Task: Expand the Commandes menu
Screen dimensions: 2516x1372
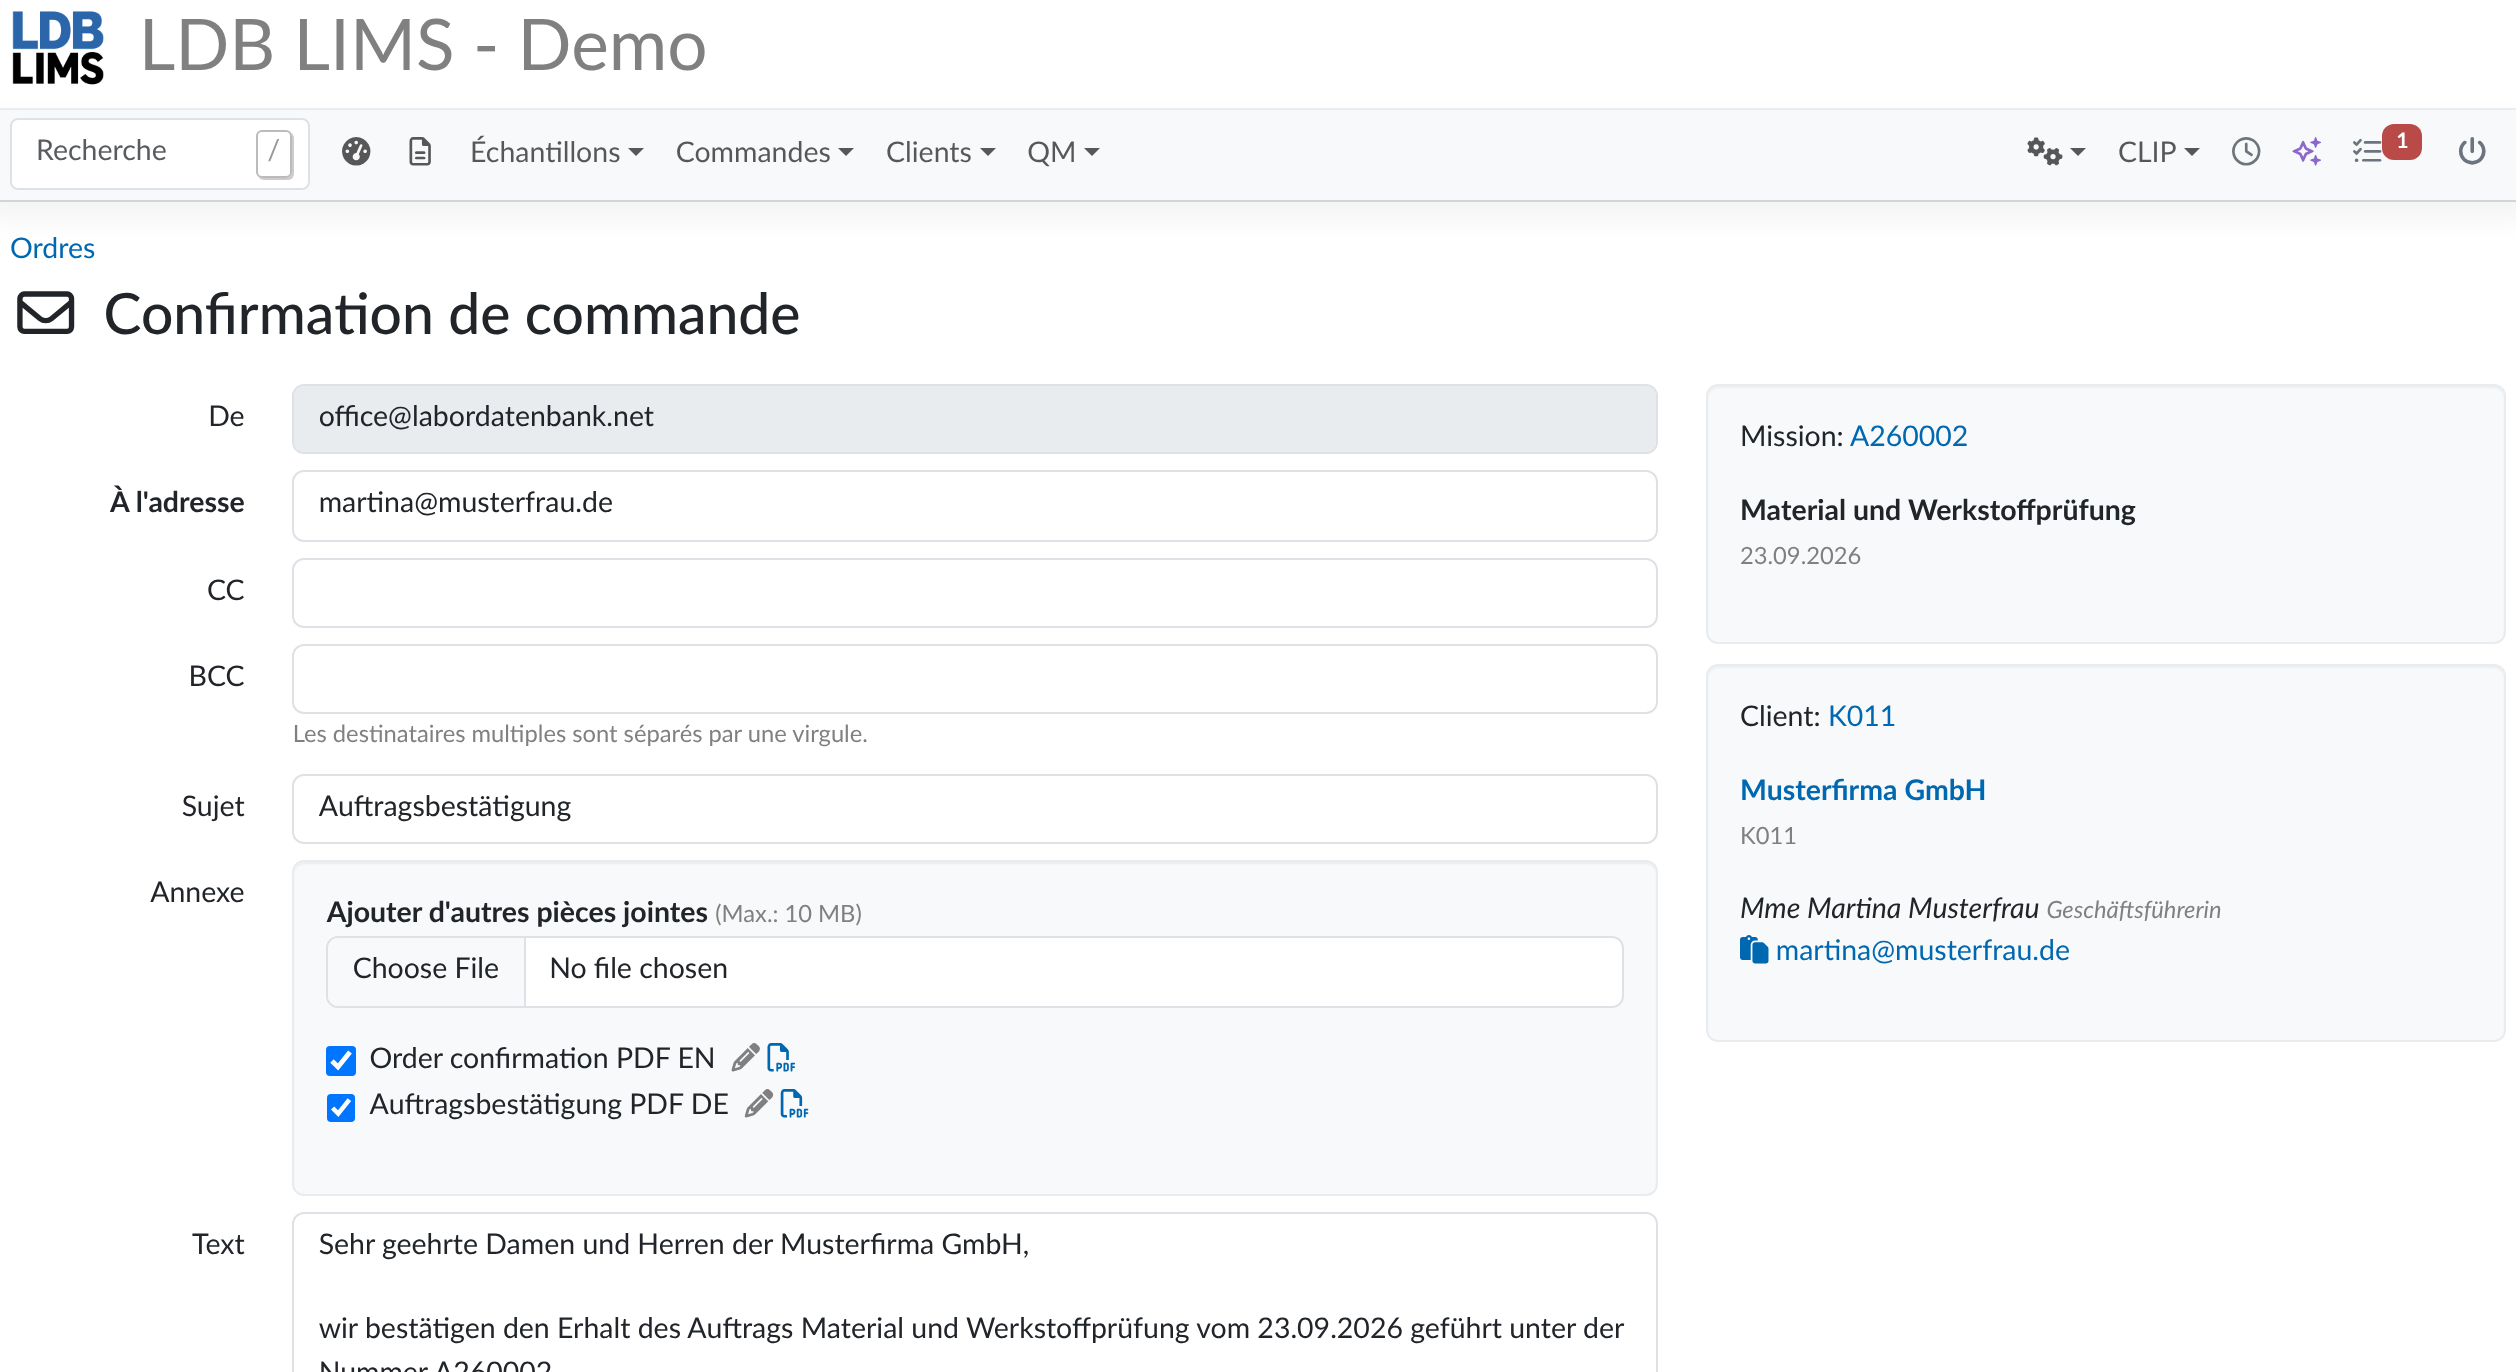Action: (764, 152)
